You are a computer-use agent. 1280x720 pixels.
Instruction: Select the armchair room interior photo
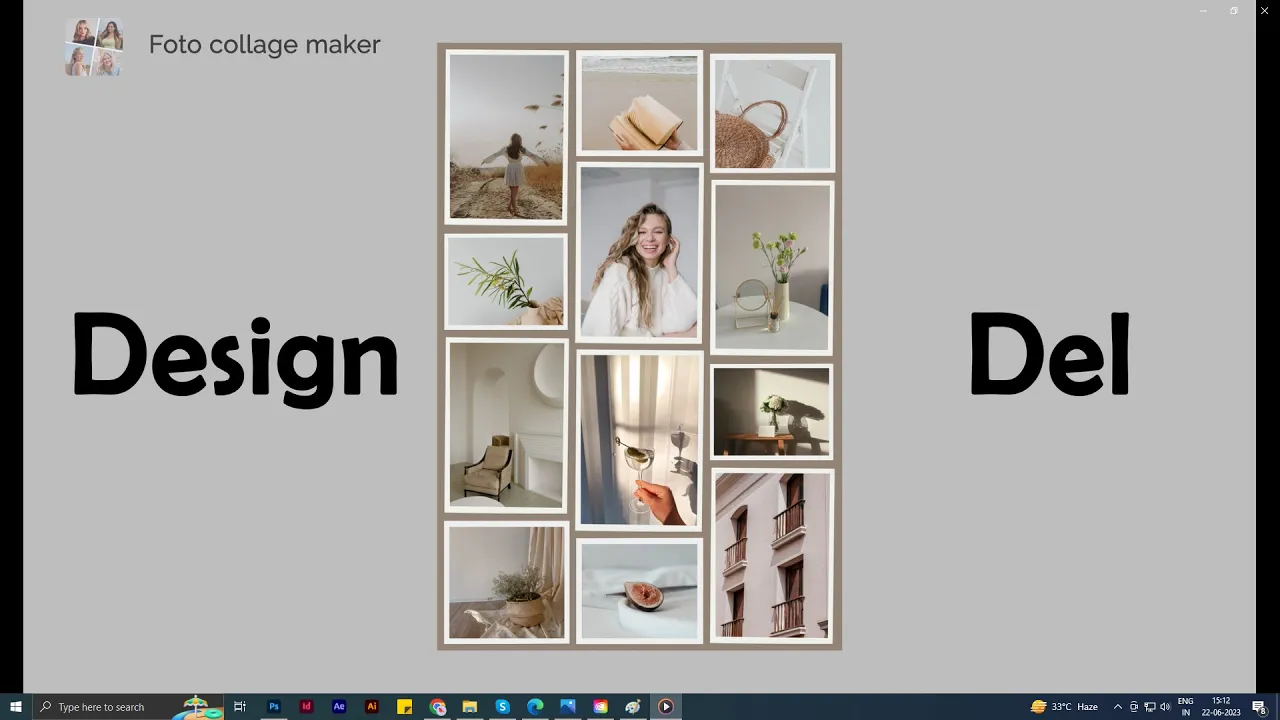(x=506, y=425)
